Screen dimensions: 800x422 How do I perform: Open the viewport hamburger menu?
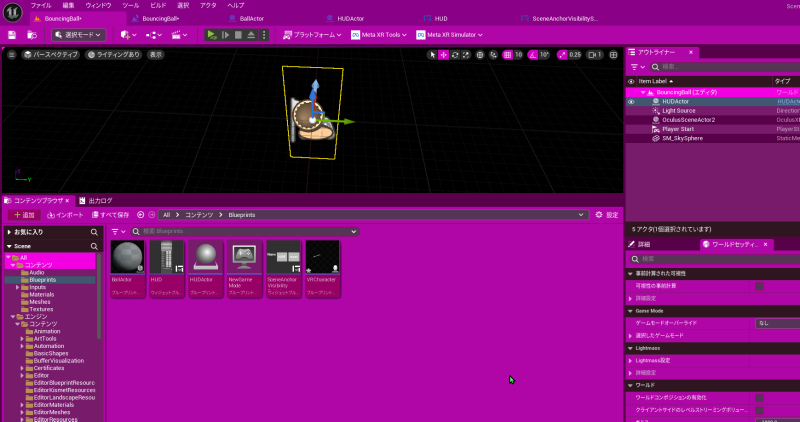coord(12,55)
